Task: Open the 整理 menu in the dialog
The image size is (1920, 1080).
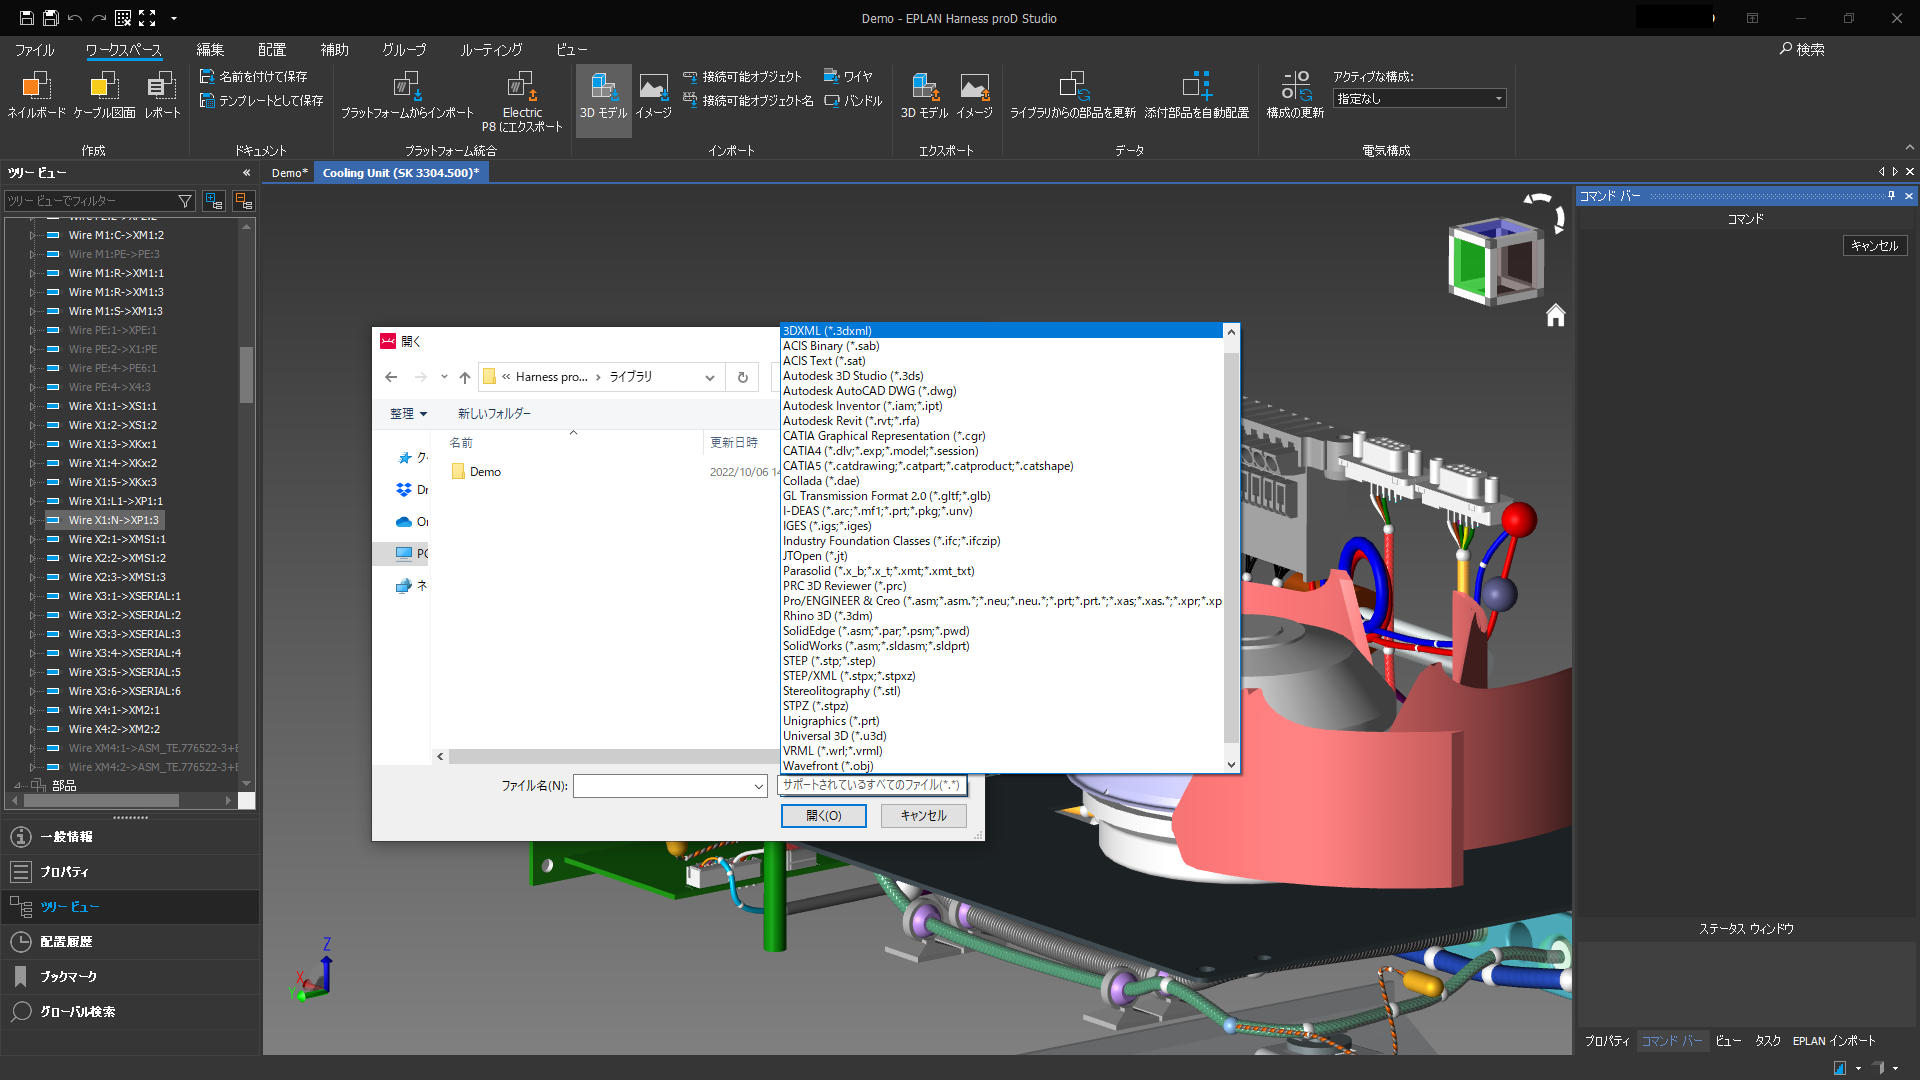Action: coord(406,413)
